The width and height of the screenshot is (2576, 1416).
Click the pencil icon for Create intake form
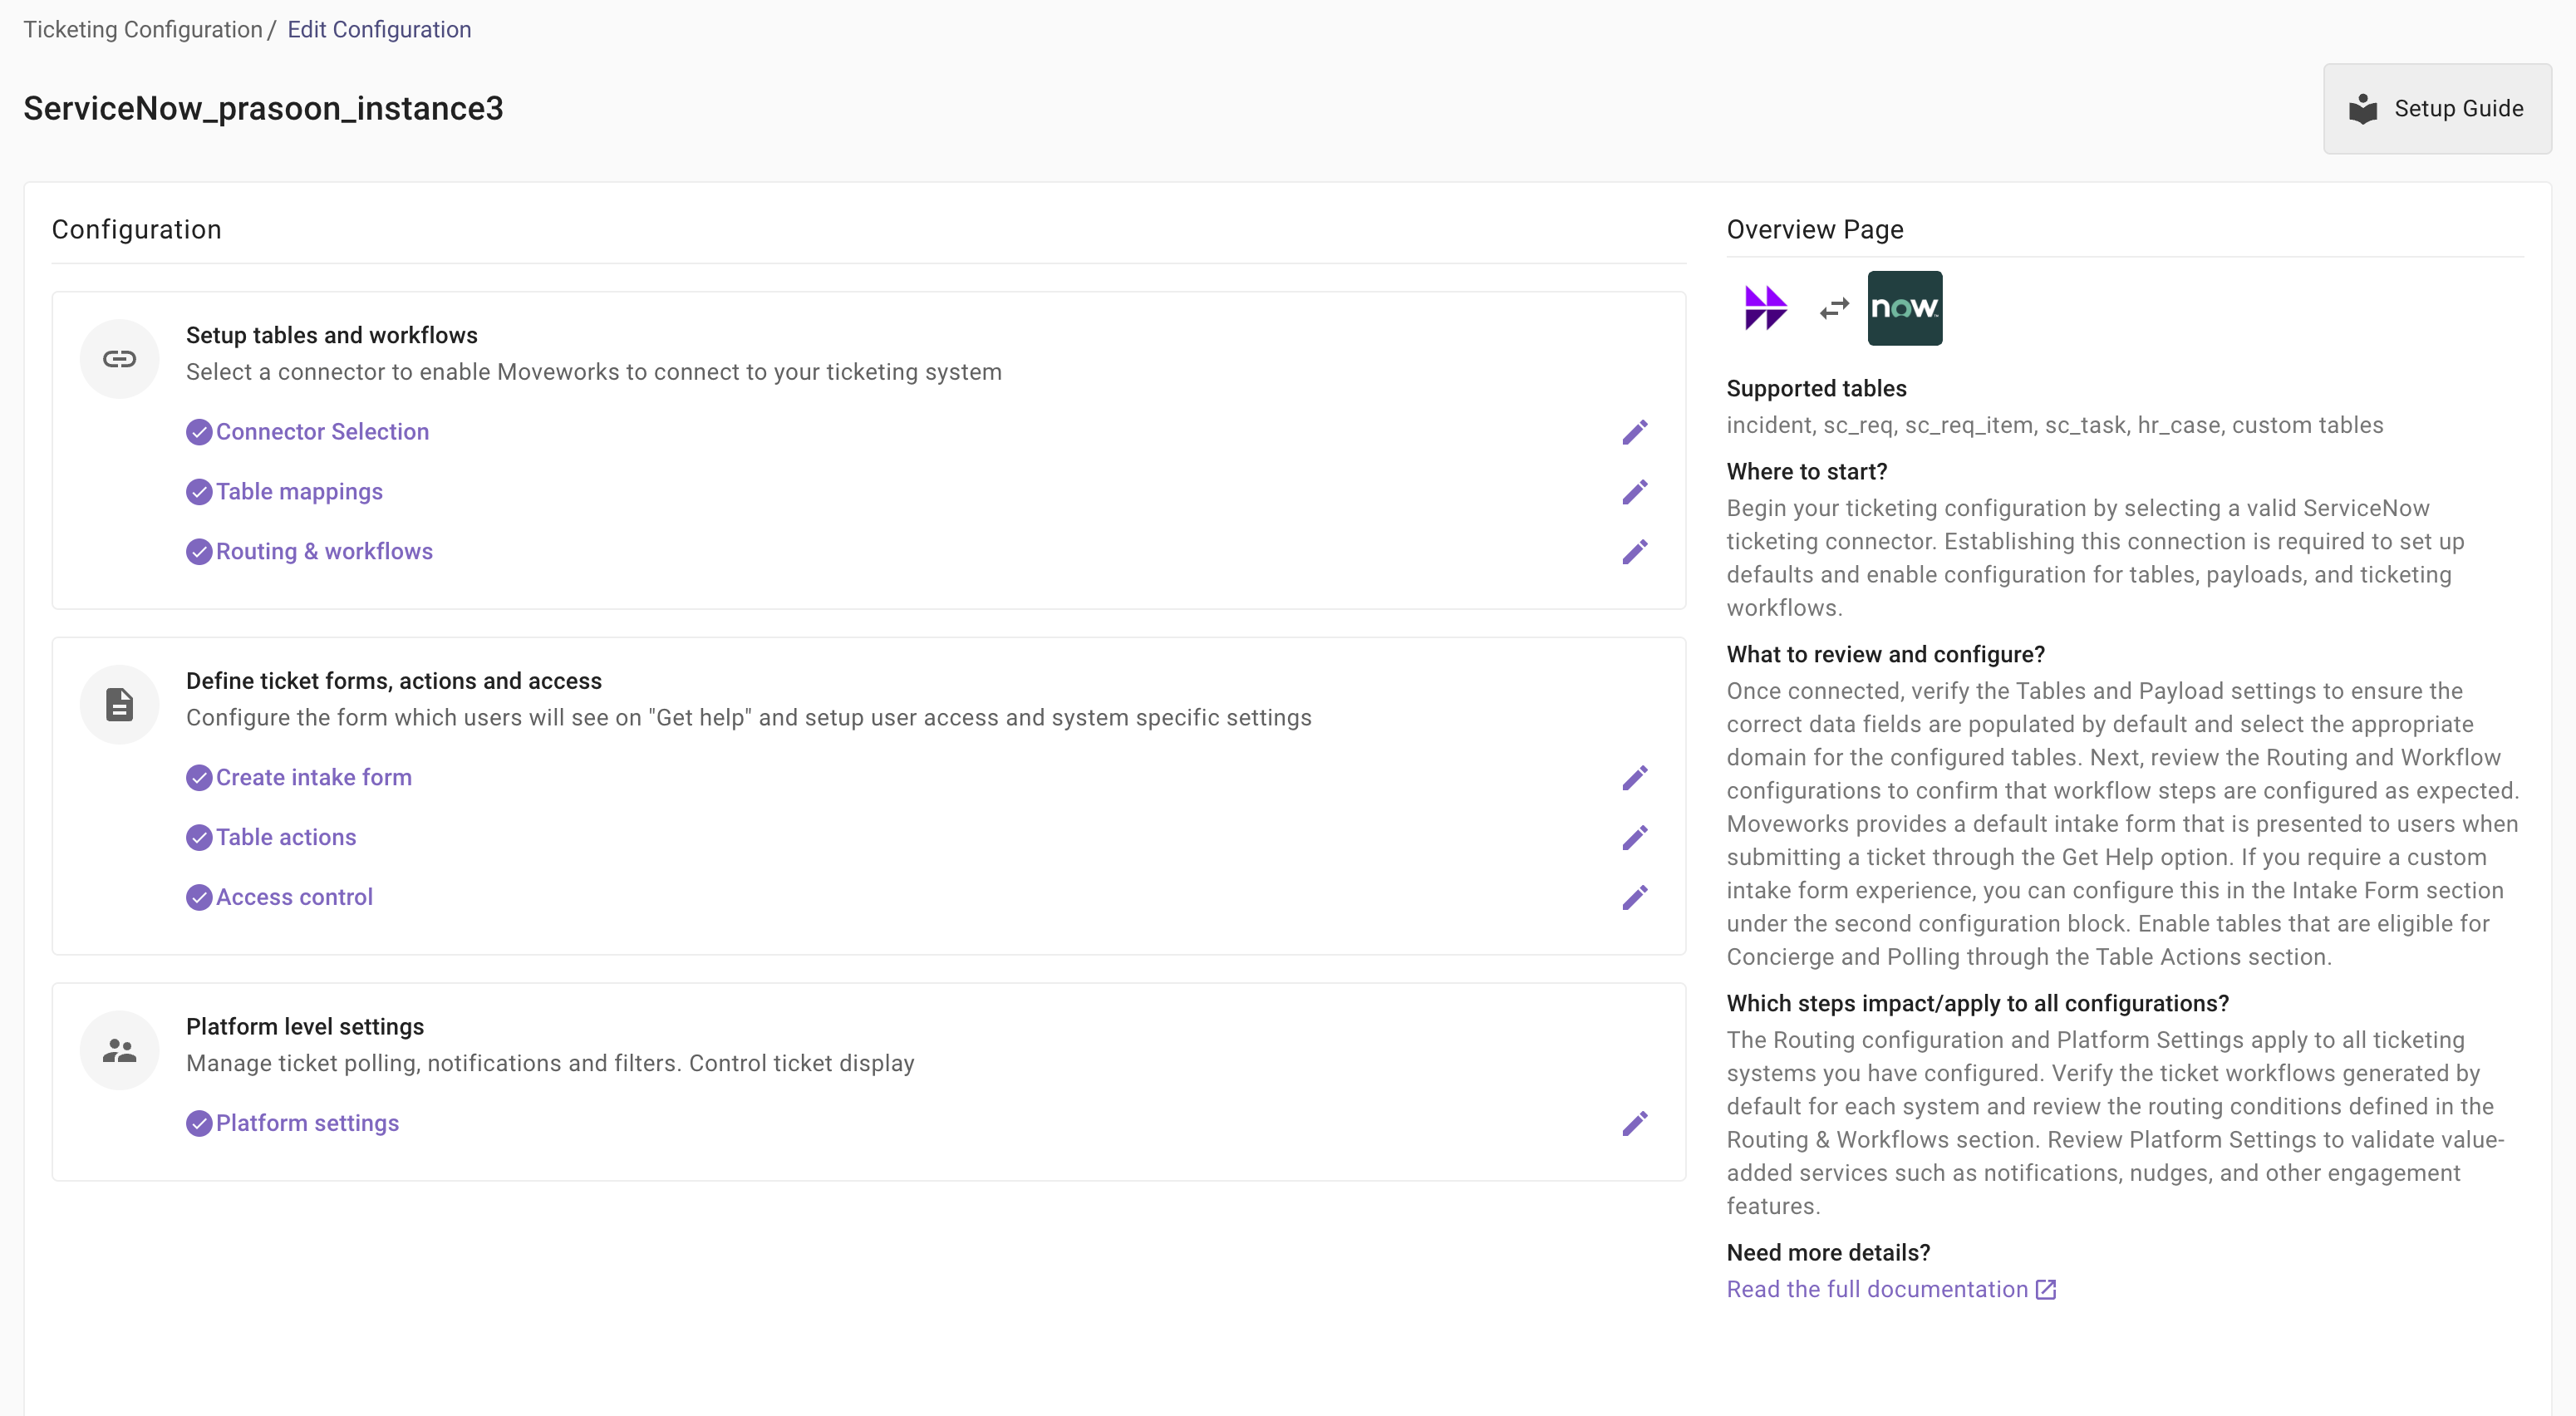click(1634, 778)
